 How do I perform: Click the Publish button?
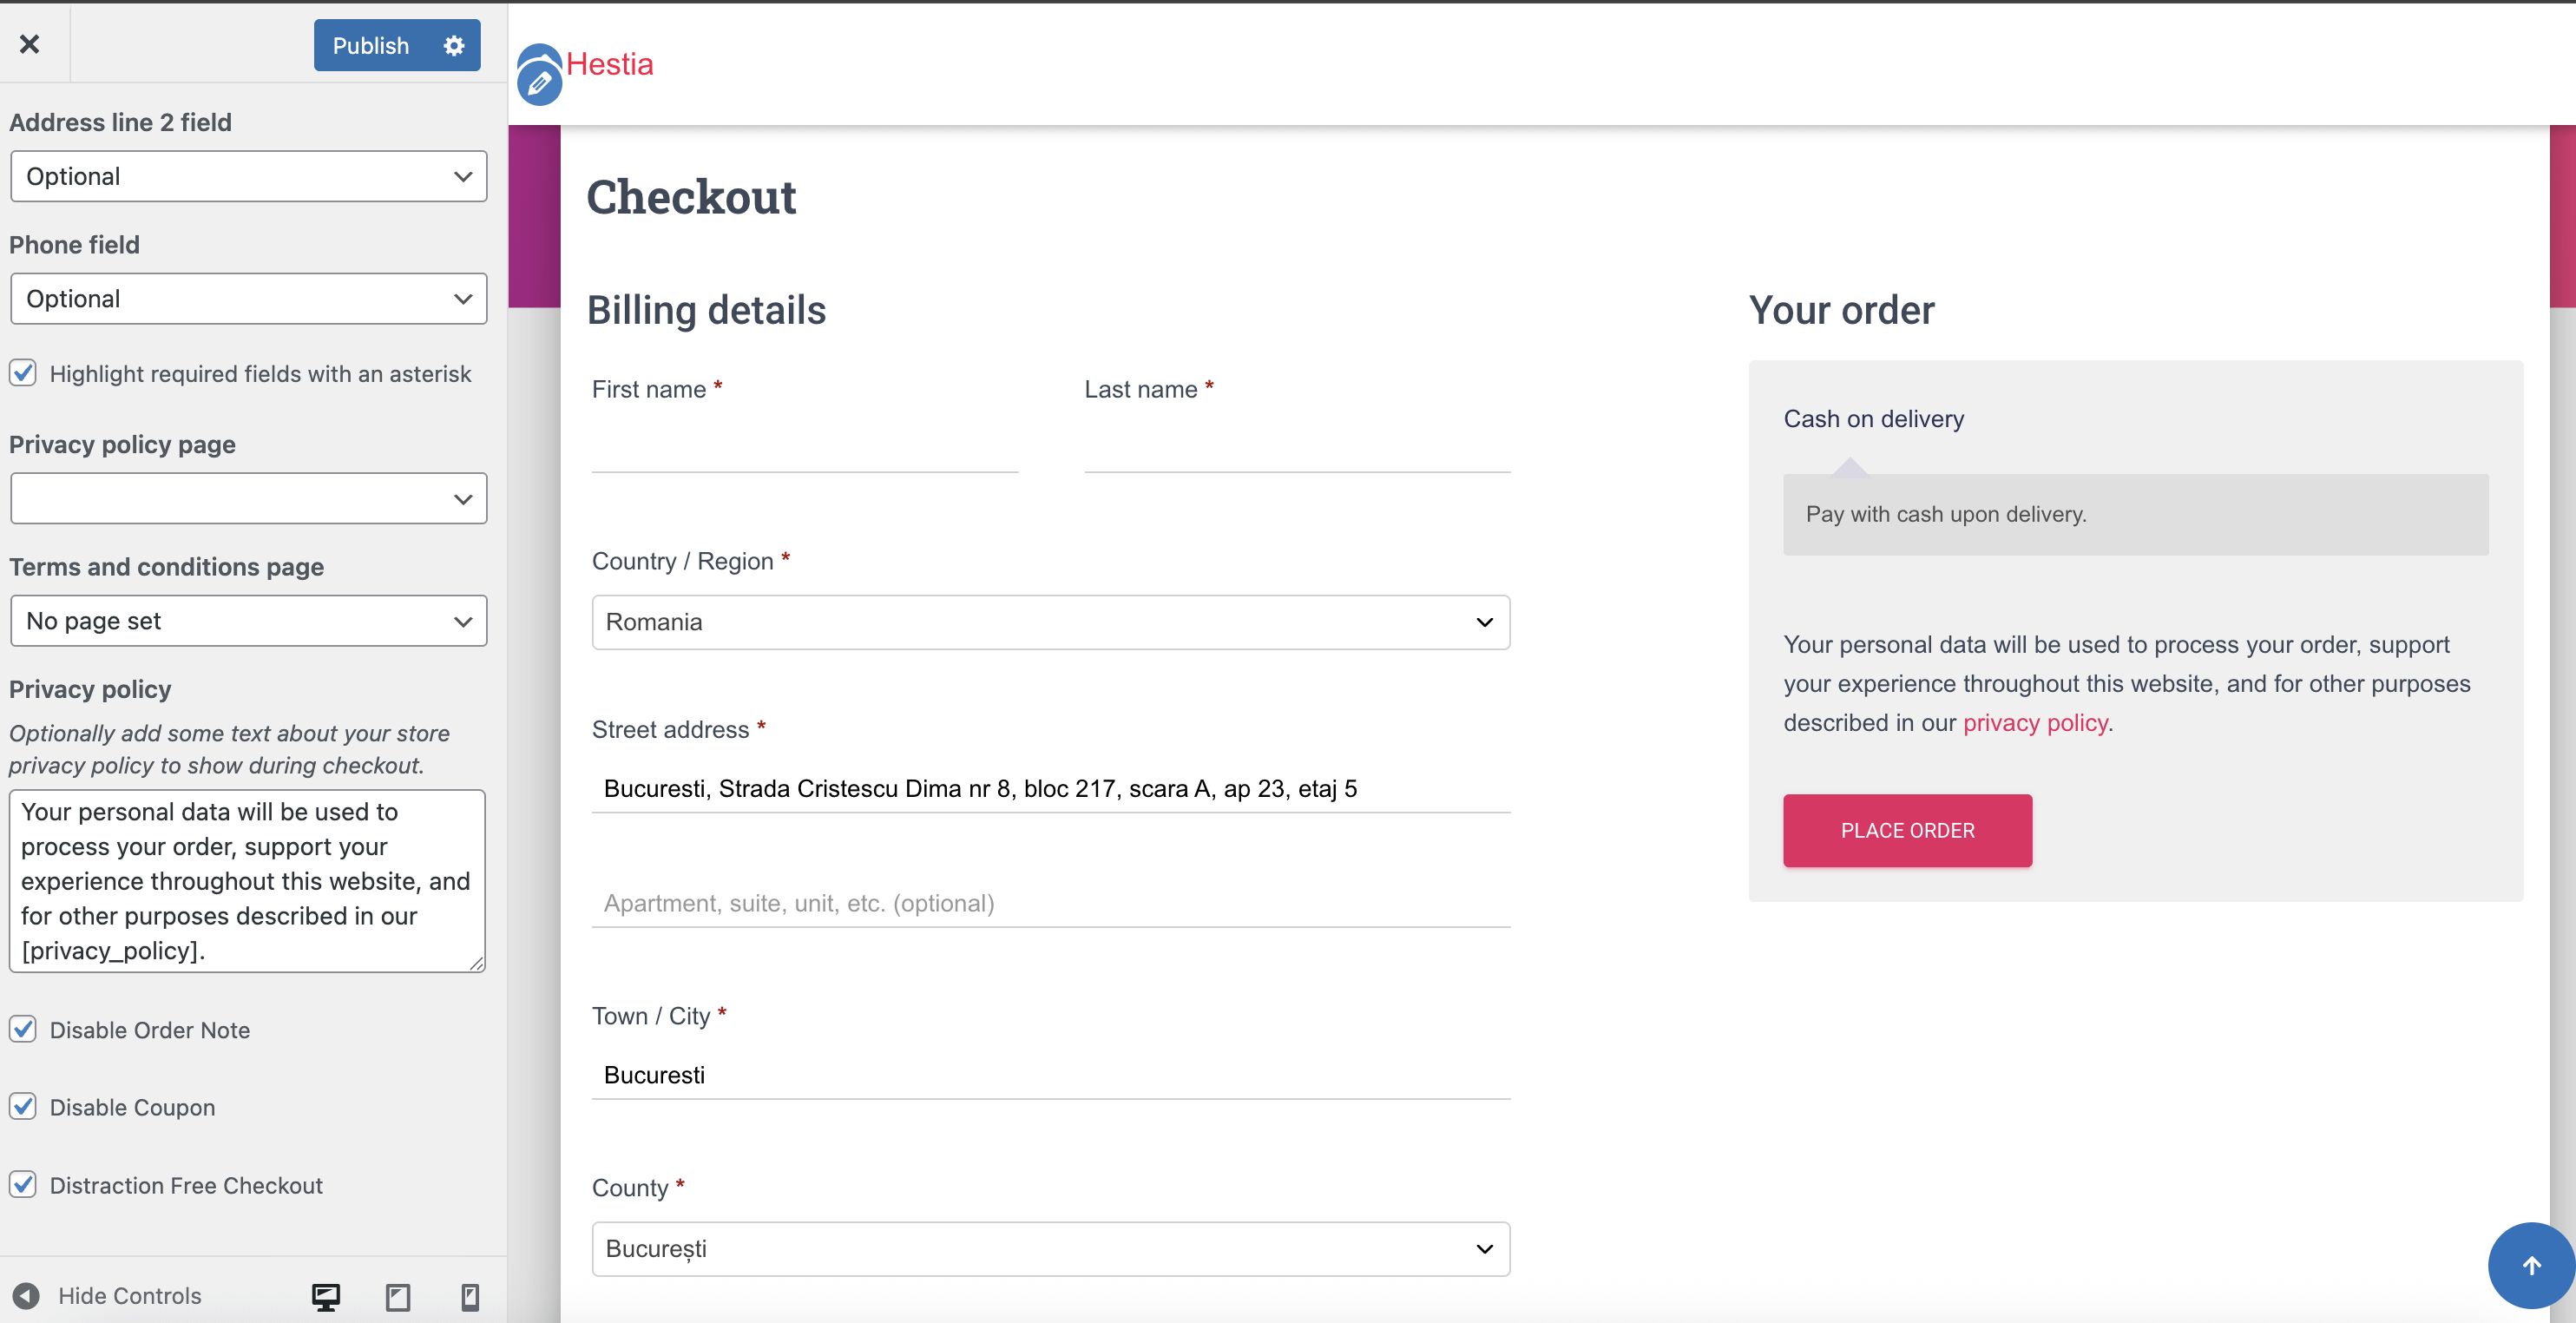[x=371, y=46]
